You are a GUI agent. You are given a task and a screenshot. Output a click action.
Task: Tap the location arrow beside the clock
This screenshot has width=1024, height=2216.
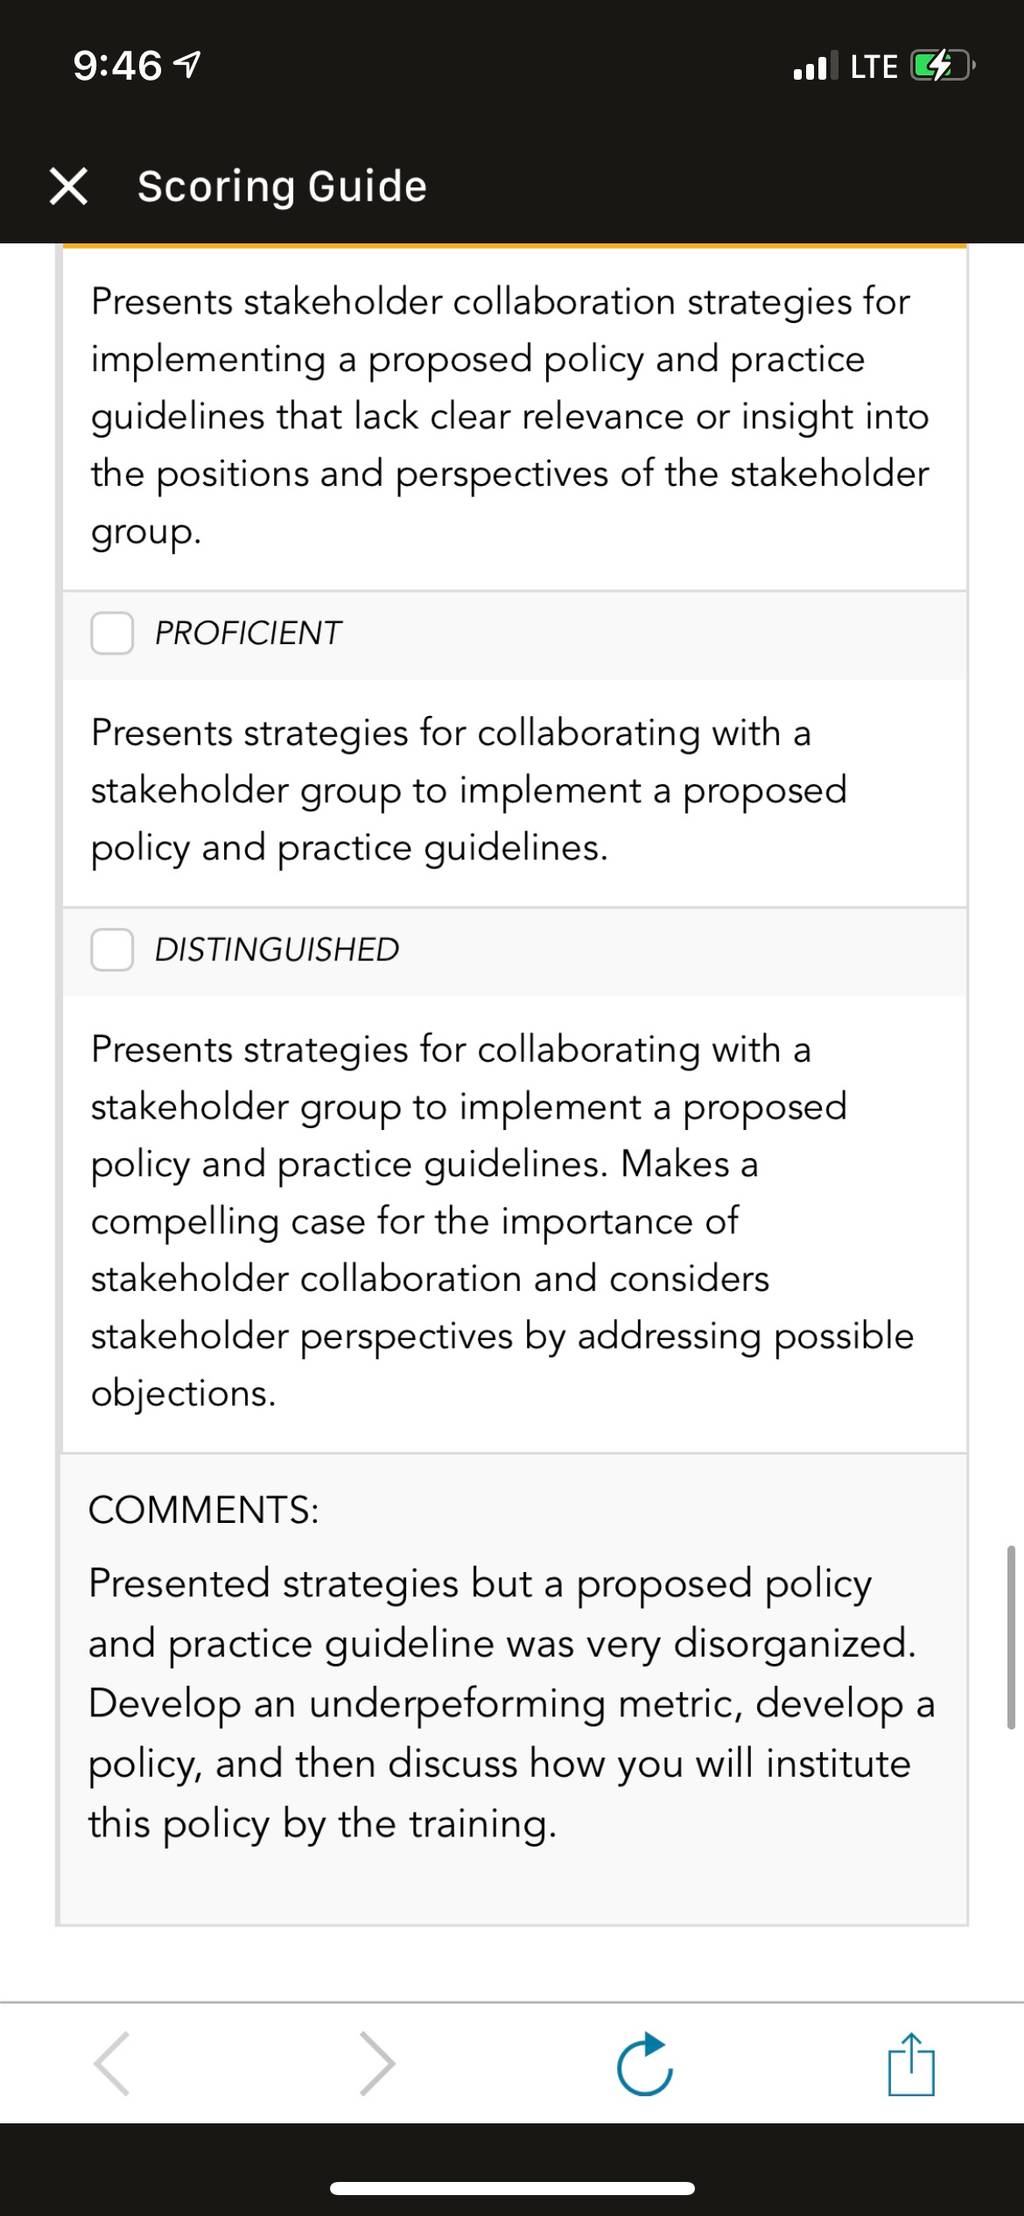[x=187, y=67]
